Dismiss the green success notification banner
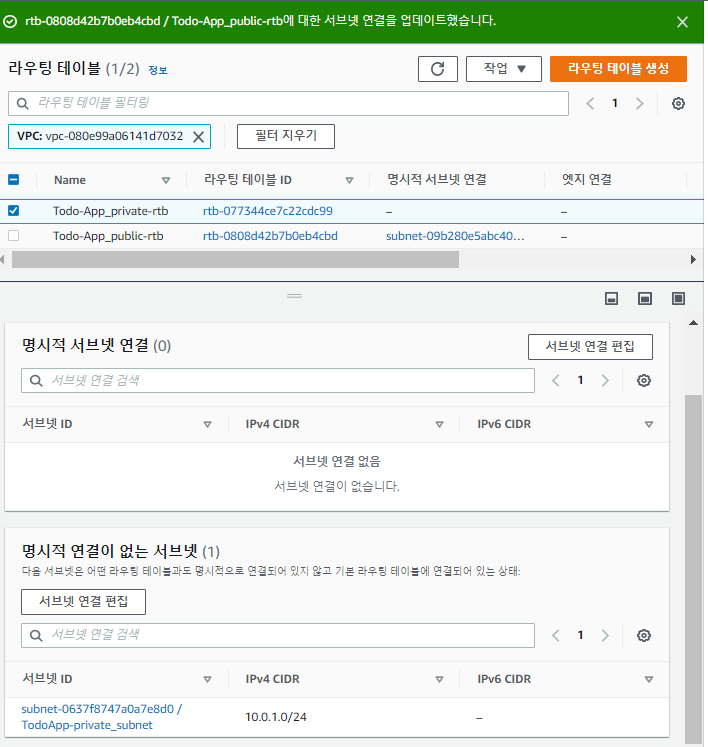 tap(682, 22)
